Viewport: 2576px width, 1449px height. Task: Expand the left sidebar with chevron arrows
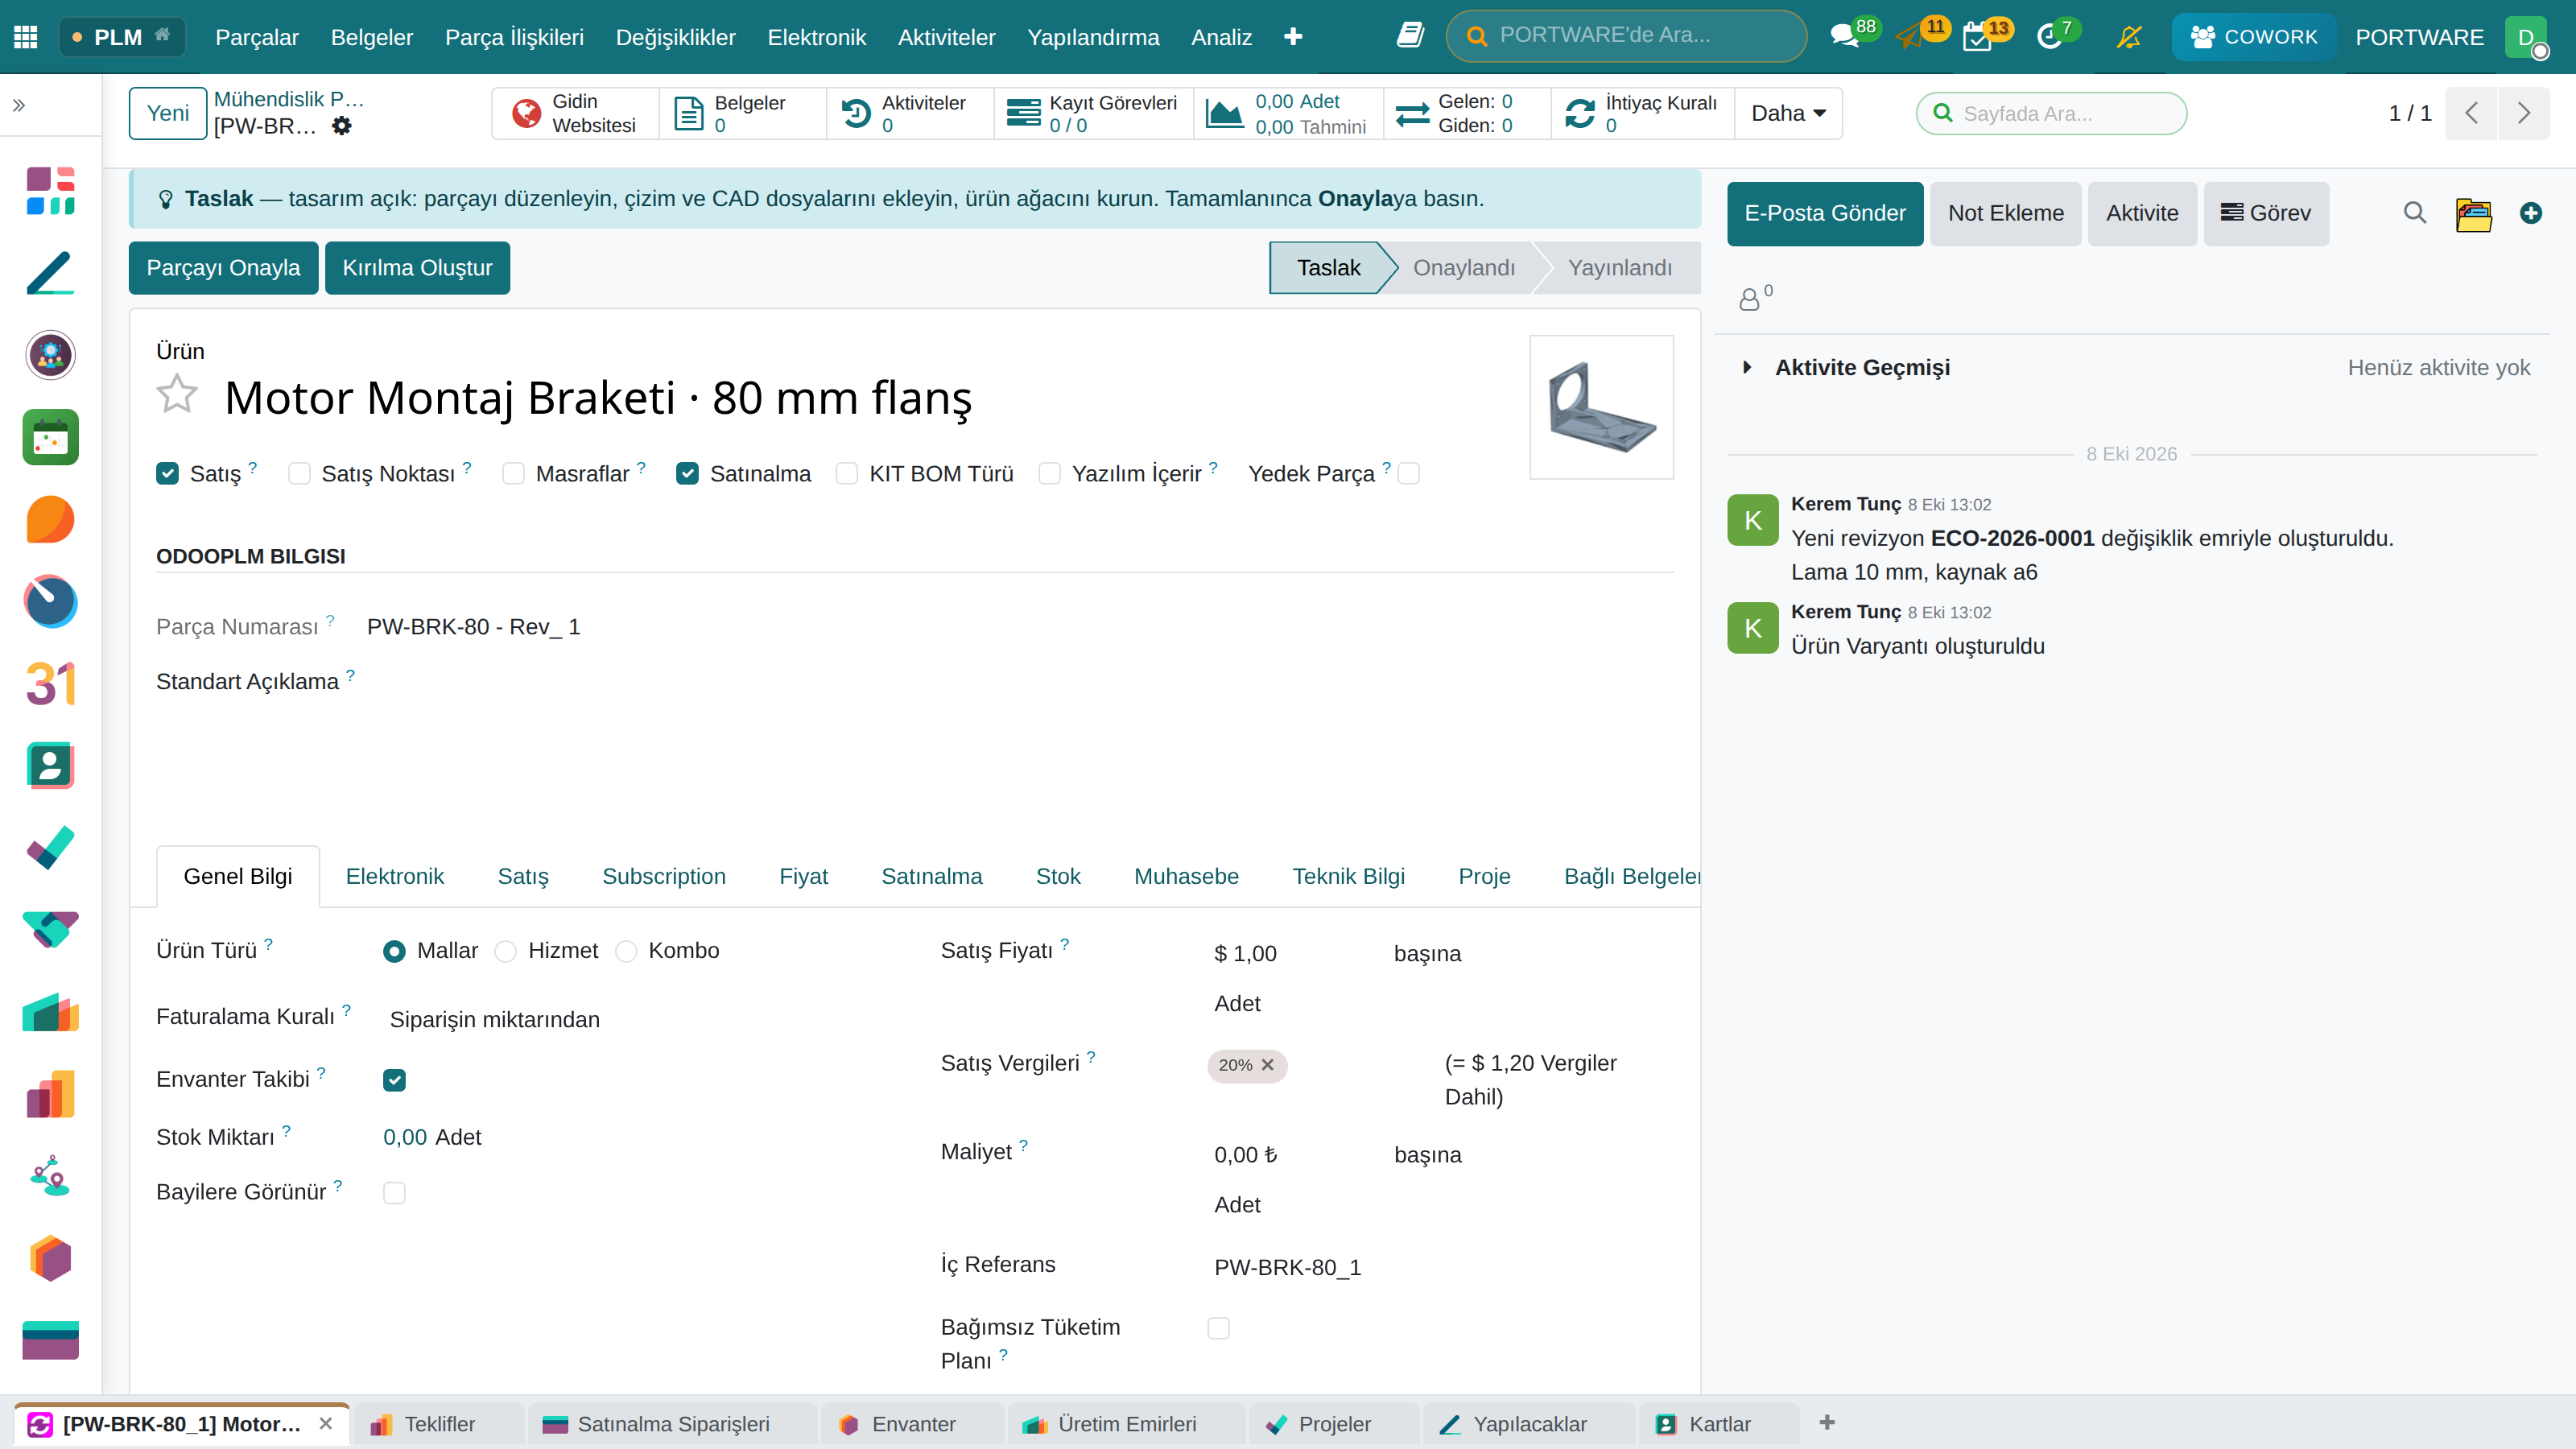coord(19,105)
